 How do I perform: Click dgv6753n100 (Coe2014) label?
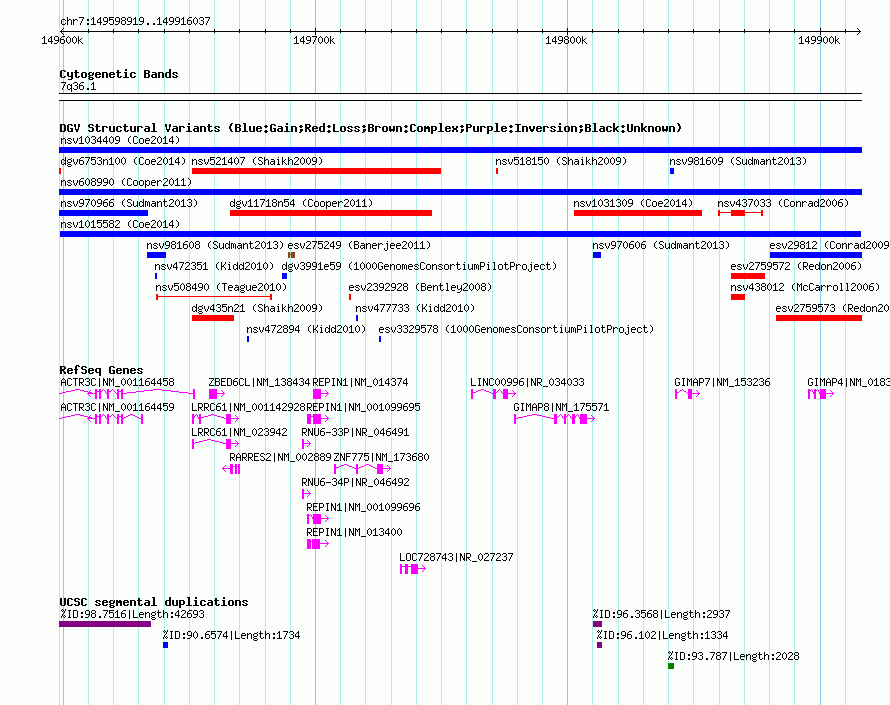point(123,161)
